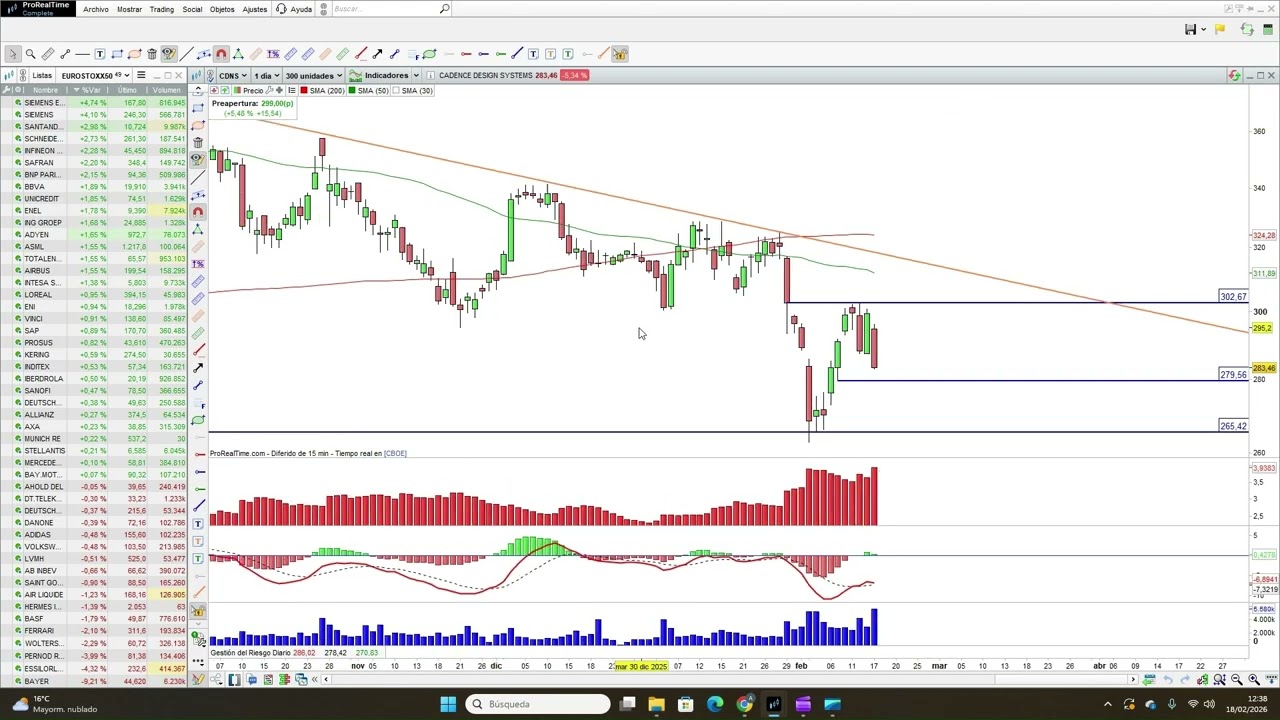This screenshot has height=720, width=1280.
Task: Toggle the magnet snap tool in top toolbar
Action: coord(221,54)
